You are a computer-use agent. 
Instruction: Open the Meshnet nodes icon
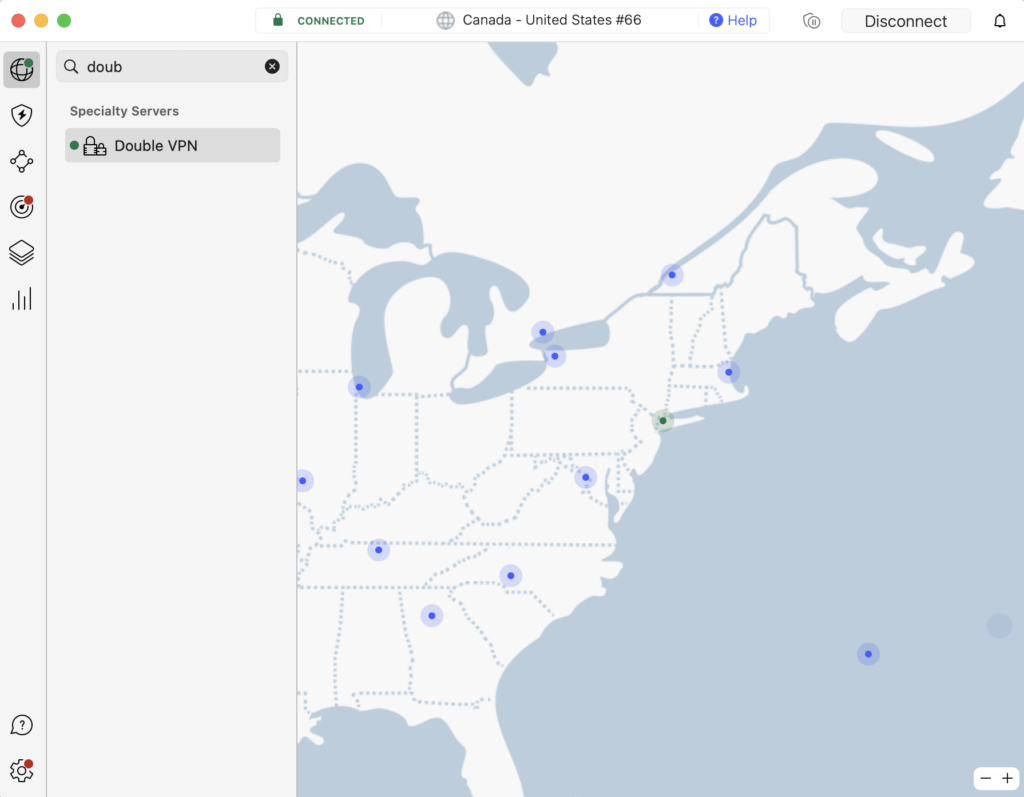click(x=22, y=161)
